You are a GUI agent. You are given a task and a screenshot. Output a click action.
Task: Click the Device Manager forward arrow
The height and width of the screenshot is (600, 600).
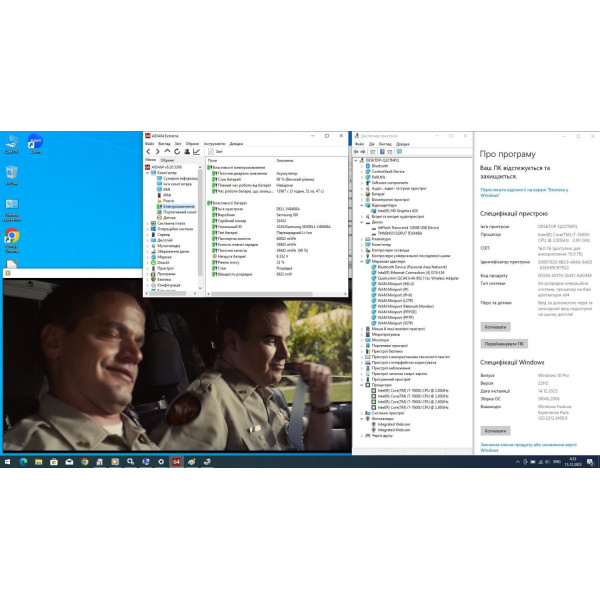pyautogui.click(x=363, y=152)
